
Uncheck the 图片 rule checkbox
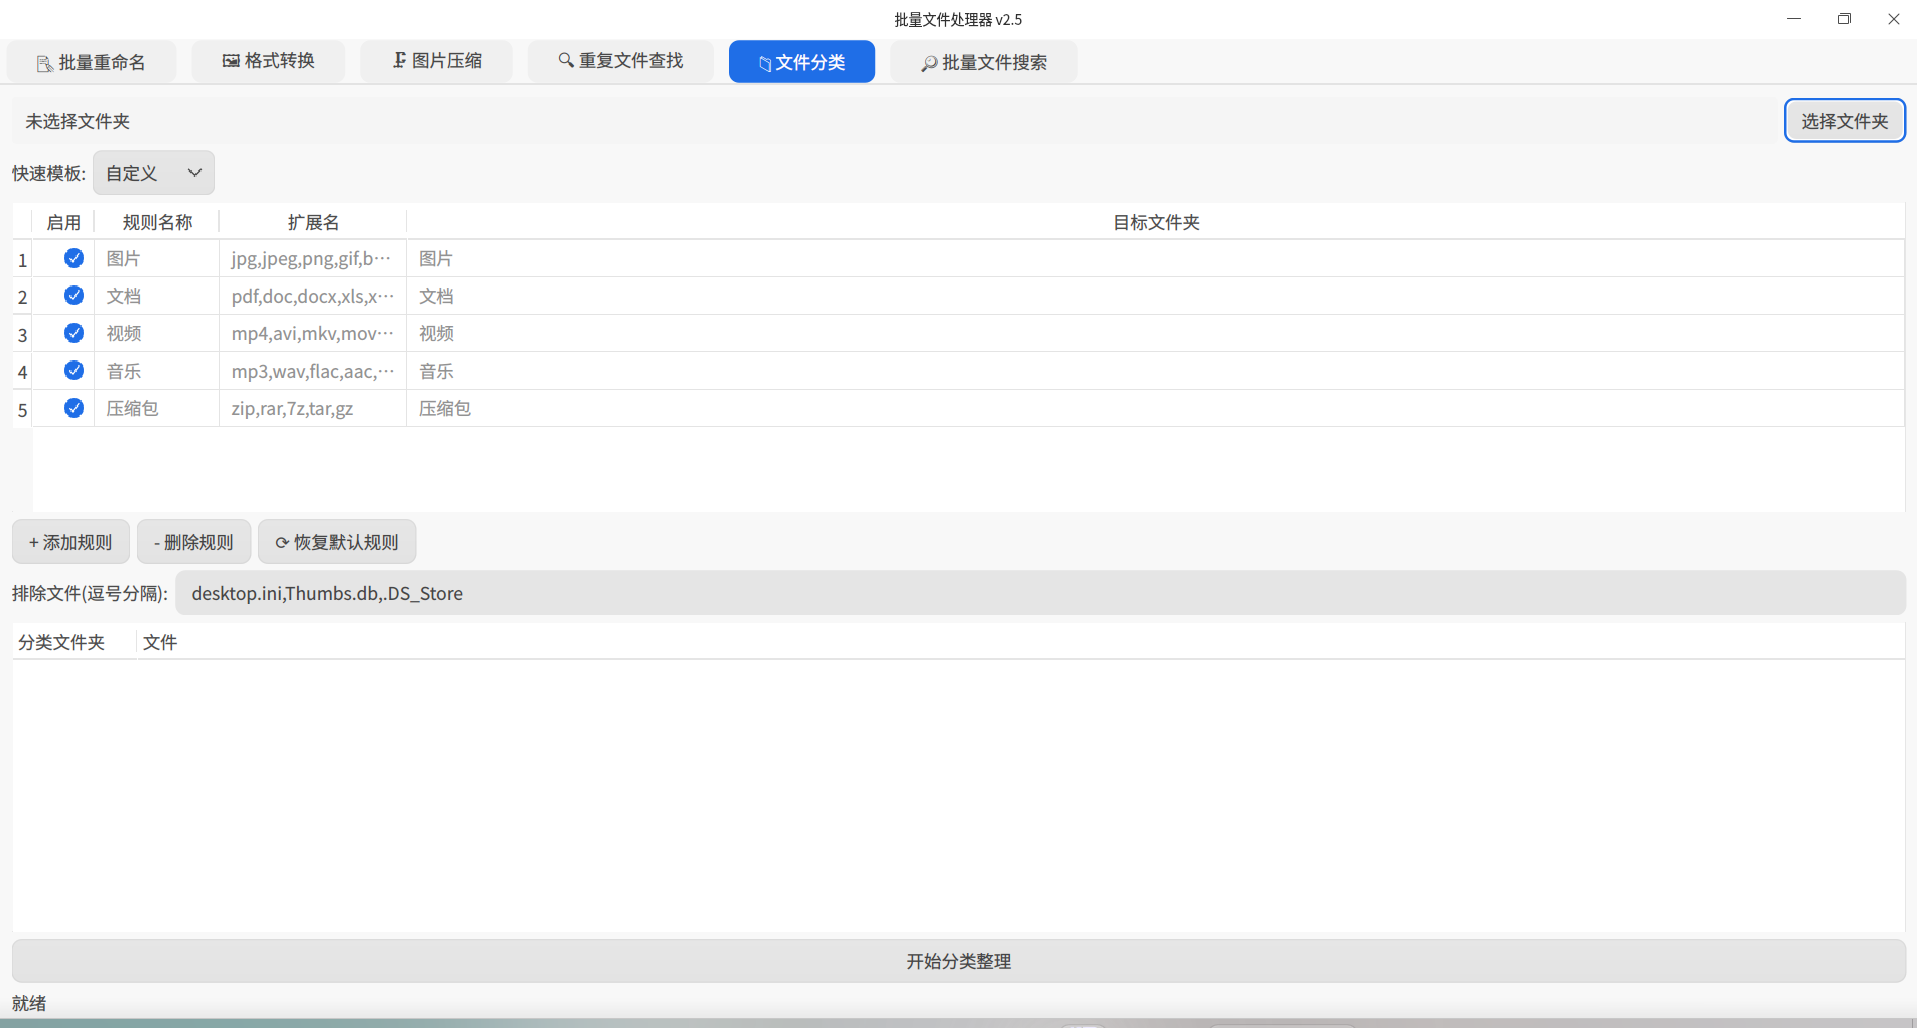click(74, 258)
